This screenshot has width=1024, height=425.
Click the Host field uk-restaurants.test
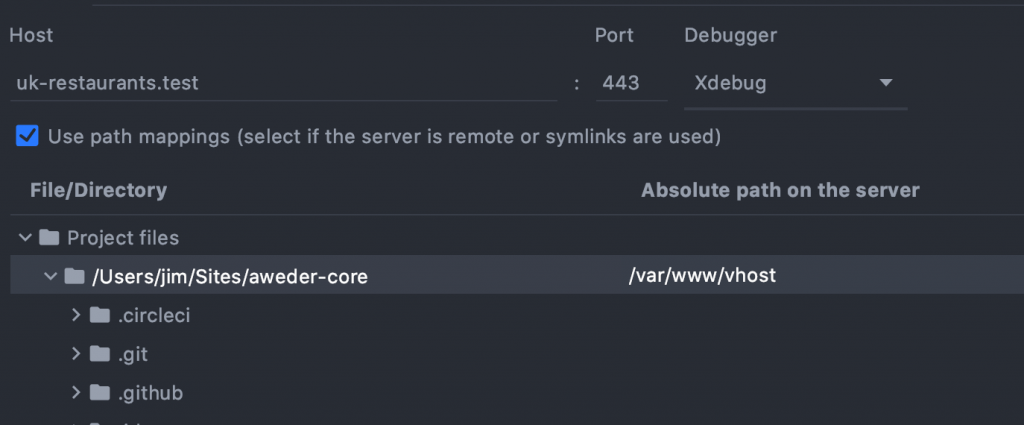coord(283,84)
